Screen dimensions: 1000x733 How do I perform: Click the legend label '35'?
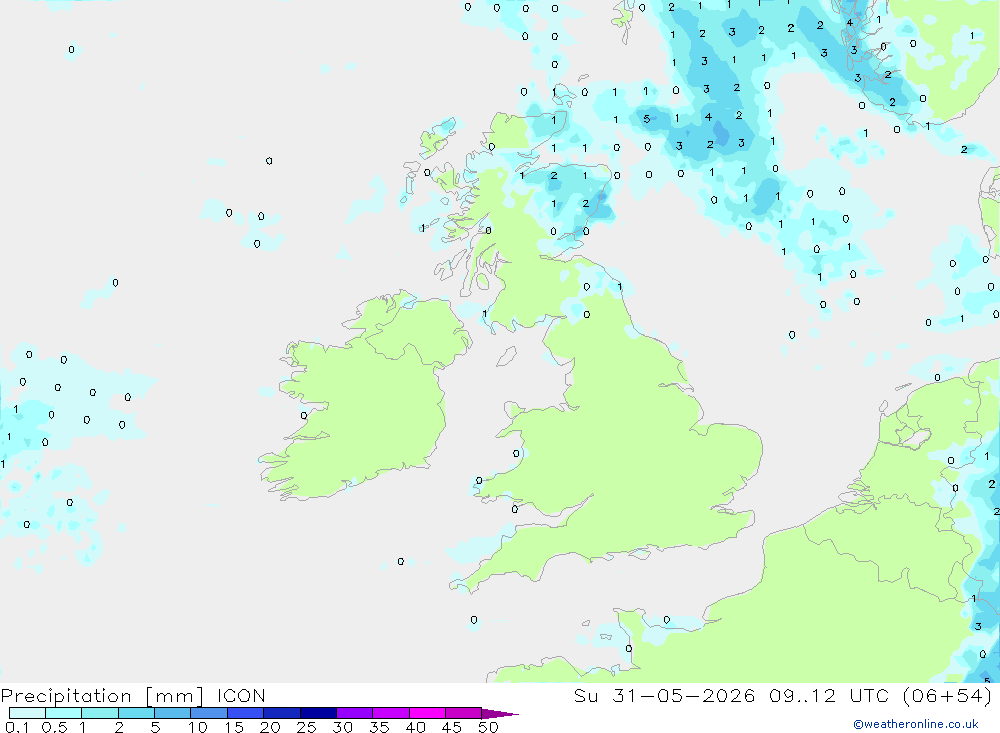tap(379, 727)
